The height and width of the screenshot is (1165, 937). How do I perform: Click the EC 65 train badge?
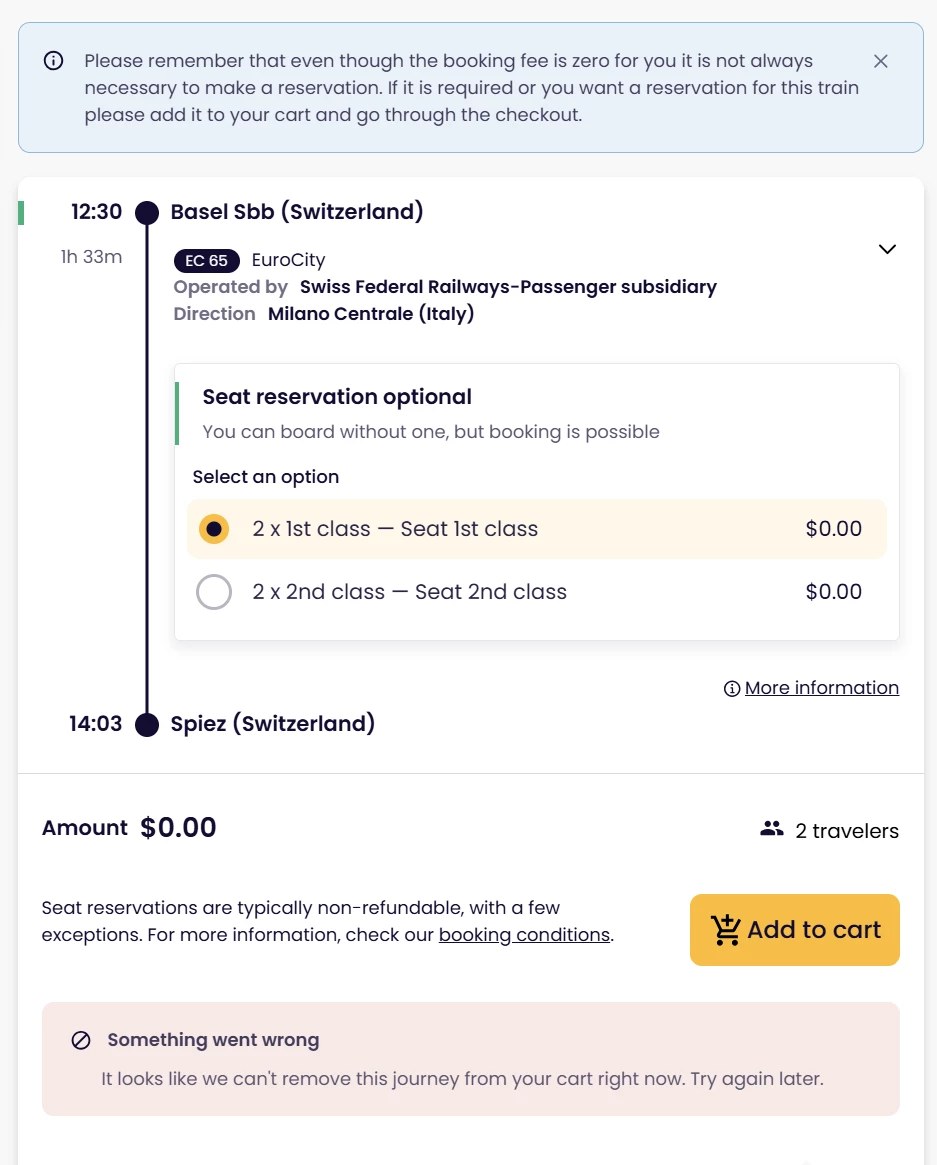click(x=207, y=261)
